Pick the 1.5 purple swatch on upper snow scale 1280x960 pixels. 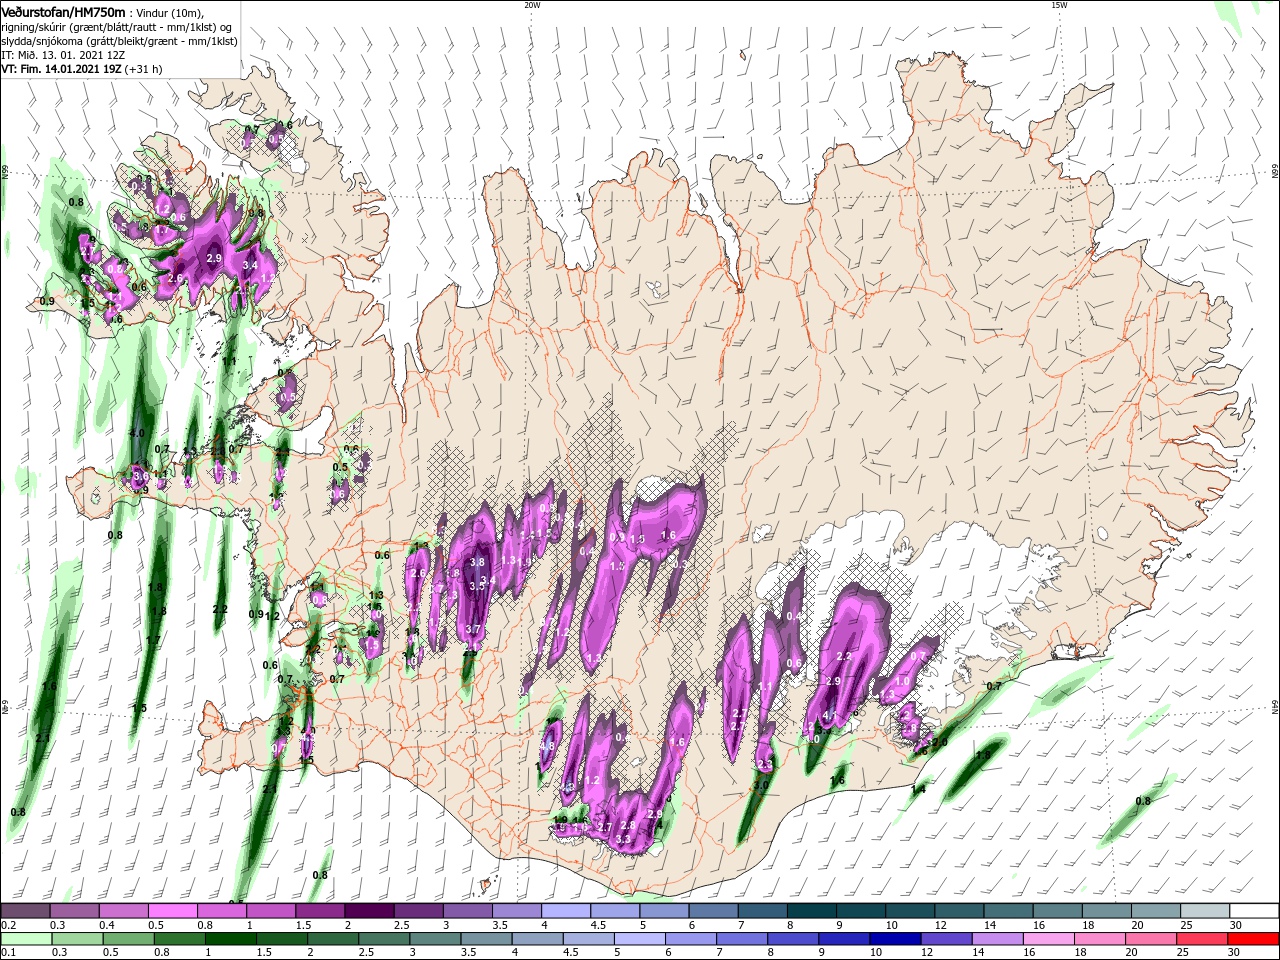(320, 911)
